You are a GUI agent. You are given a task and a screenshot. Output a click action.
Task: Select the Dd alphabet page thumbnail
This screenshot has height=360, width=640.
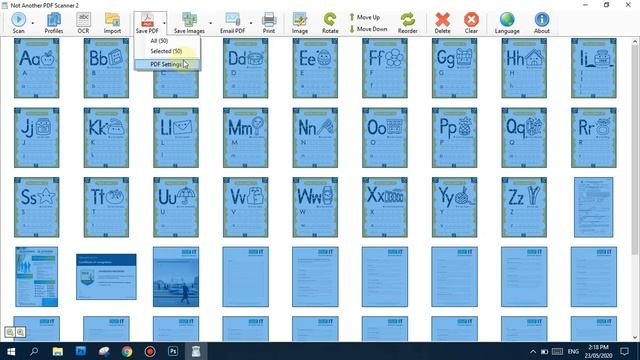point(245,68)
